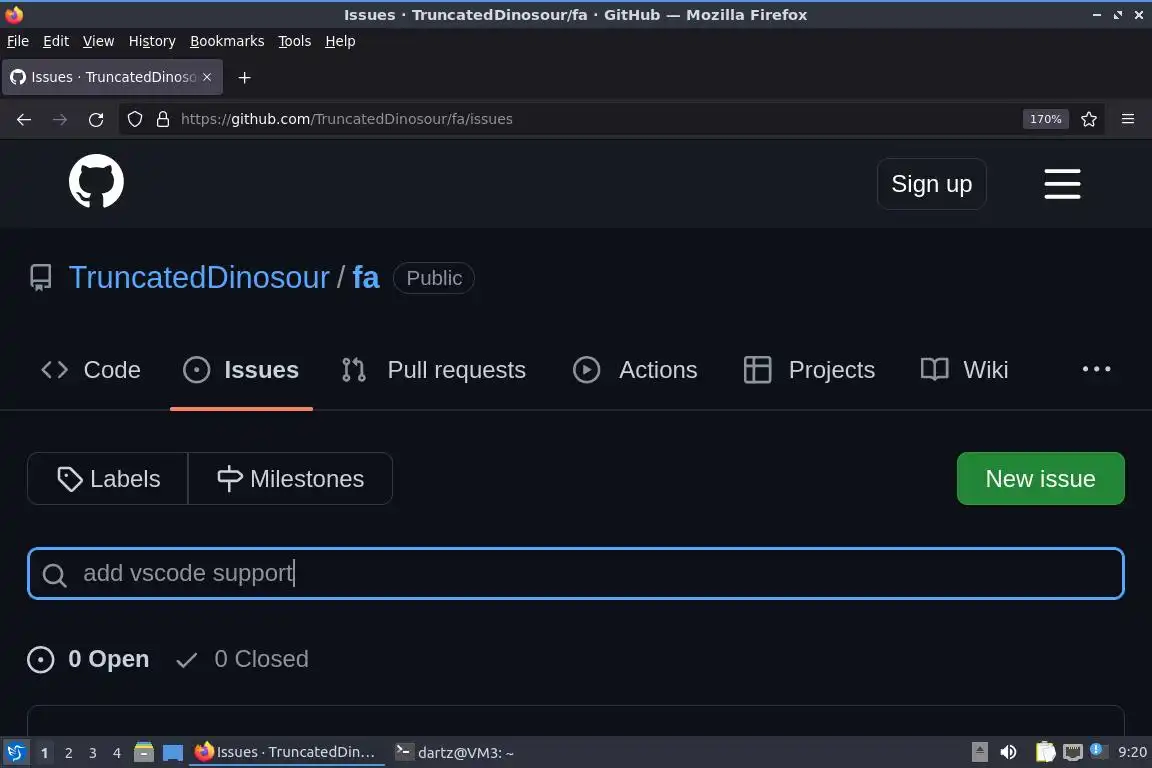Open the View menu

pyautogui.click(x=98, y=41)
